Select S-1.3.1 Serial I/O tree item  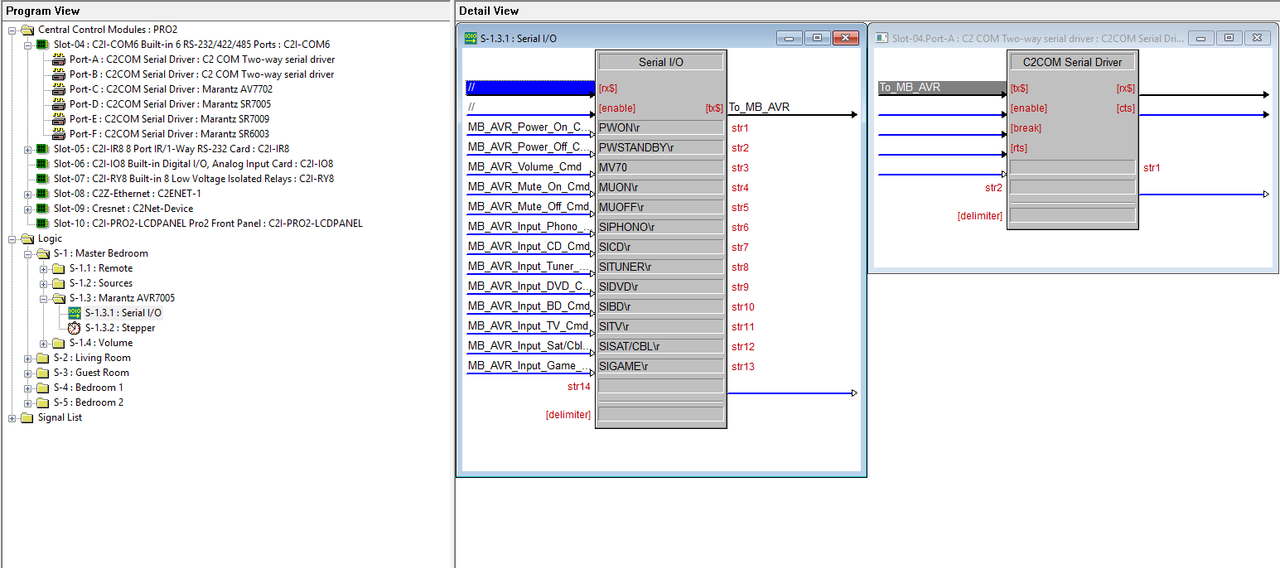click(123, 313)
